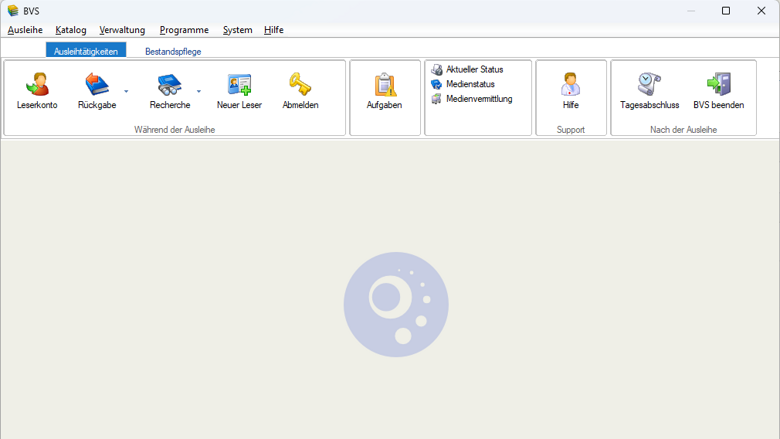
Task: Click the Aktueller Status icon
Action: point(436,70)
